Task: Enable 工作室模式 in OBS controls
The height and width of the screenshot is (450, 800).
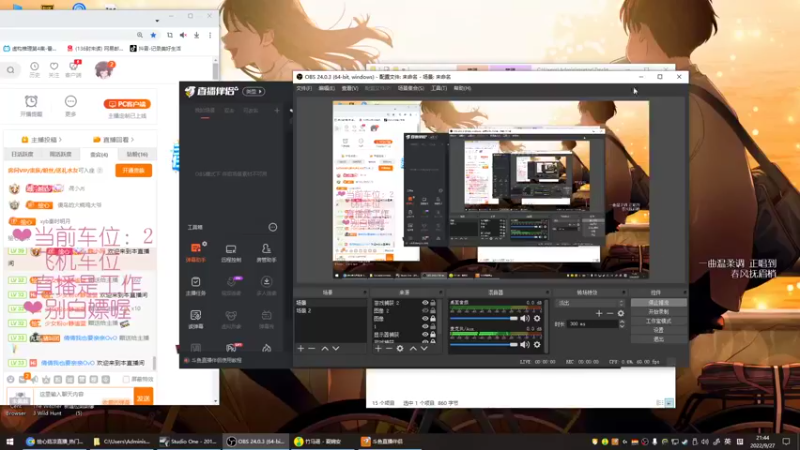Action: pos(658,321)
